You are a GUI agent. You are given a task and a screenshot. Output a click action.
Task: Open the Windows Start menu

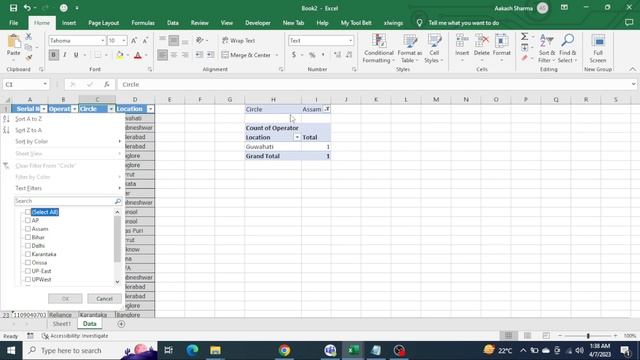pos(11,350)
